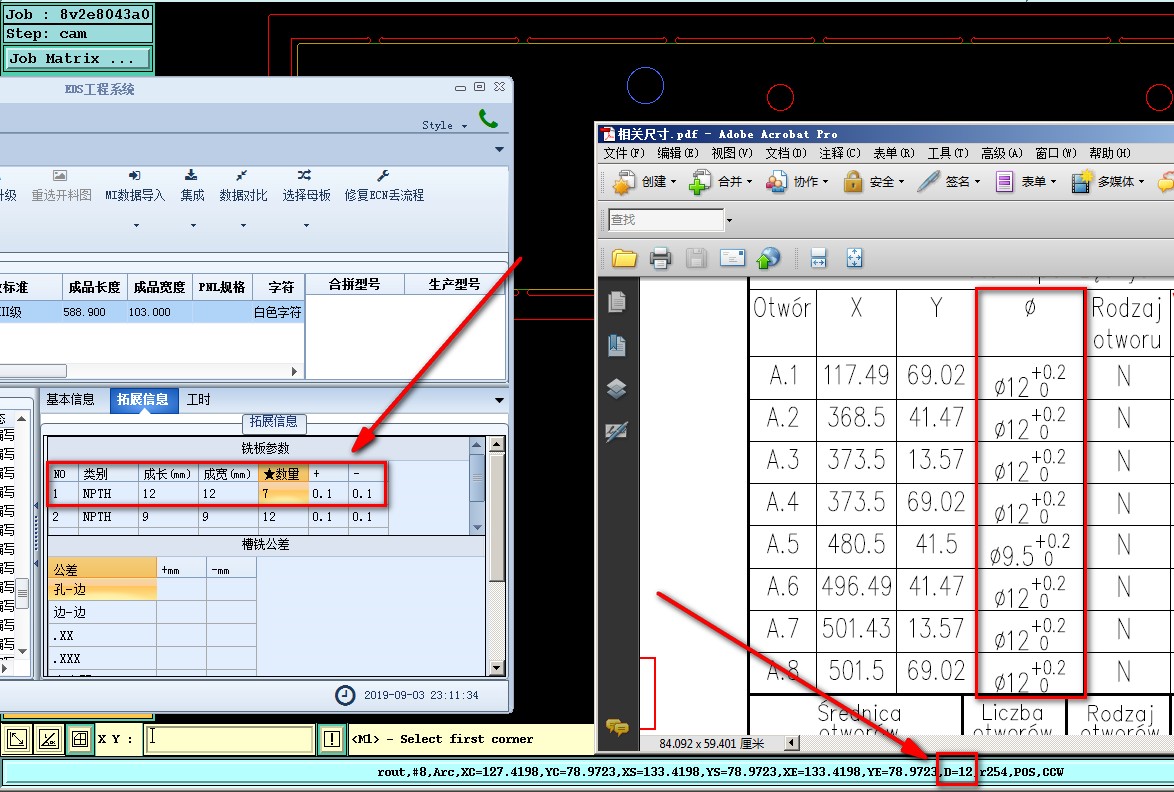Screen dimensions: 1174x792
Task: Switch to the 拓展信息 tab
Action: coord(143,400)
